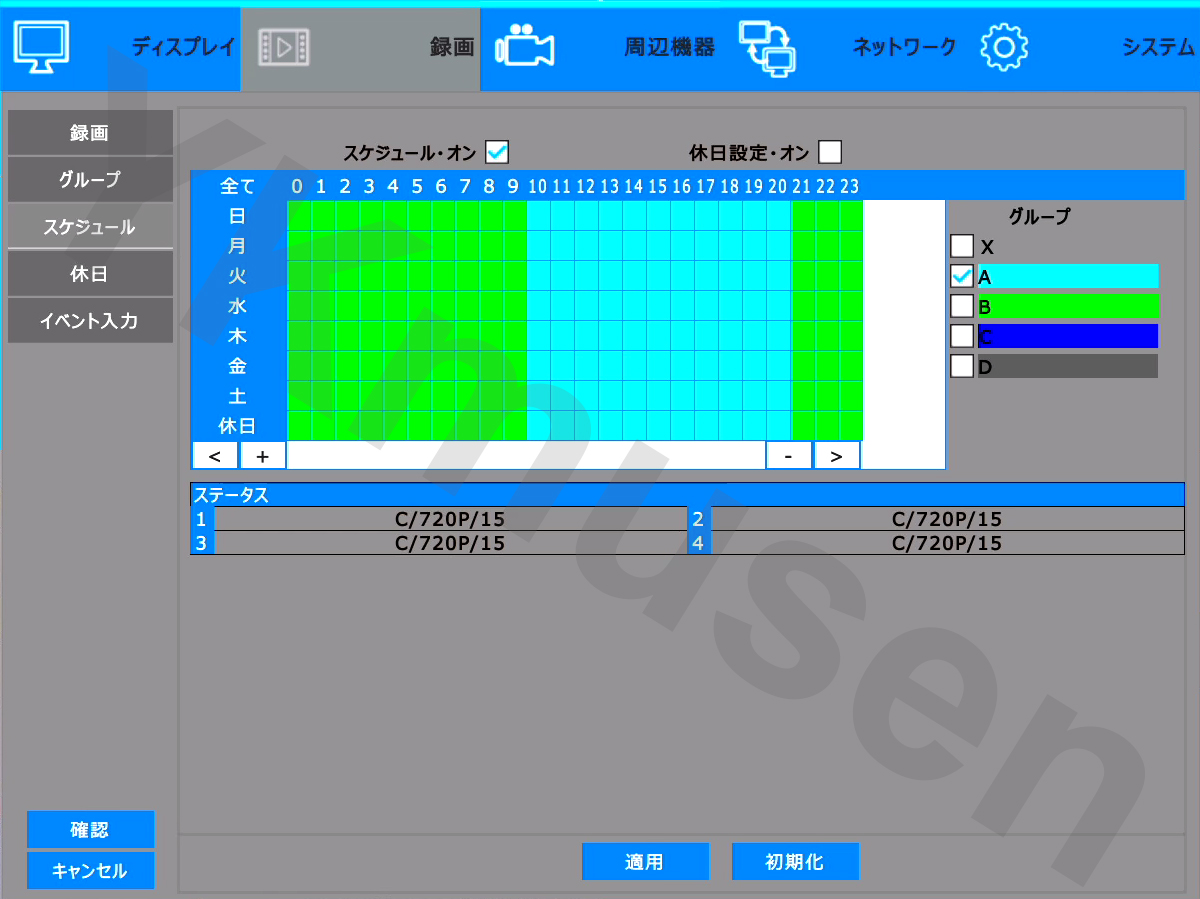Click the channel 4 status C/720P/15
The height and width of the screenshot is (899, 1200).
point(947,543)
